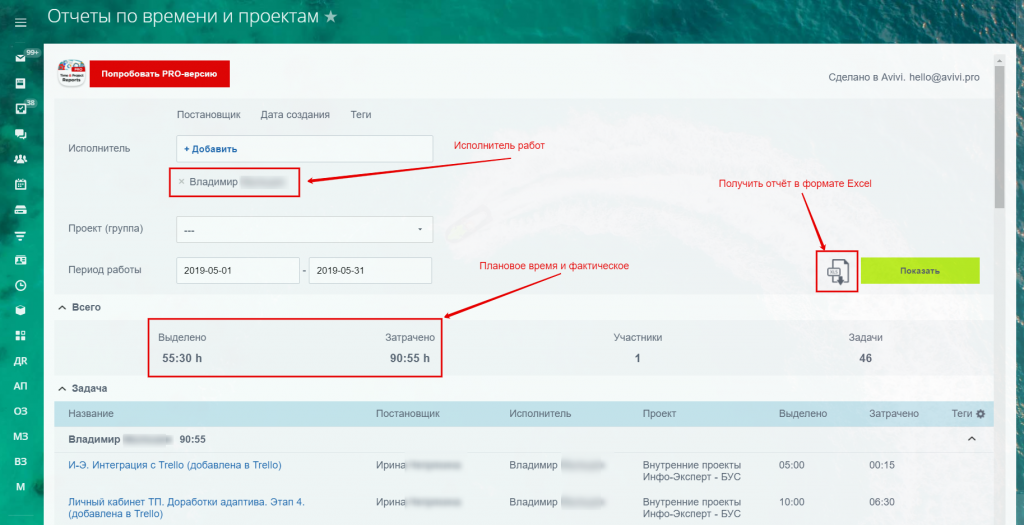This screenshot has width=1024, height=525.
Task: Click + Добавить to add an executor
Action: (210, 149)
